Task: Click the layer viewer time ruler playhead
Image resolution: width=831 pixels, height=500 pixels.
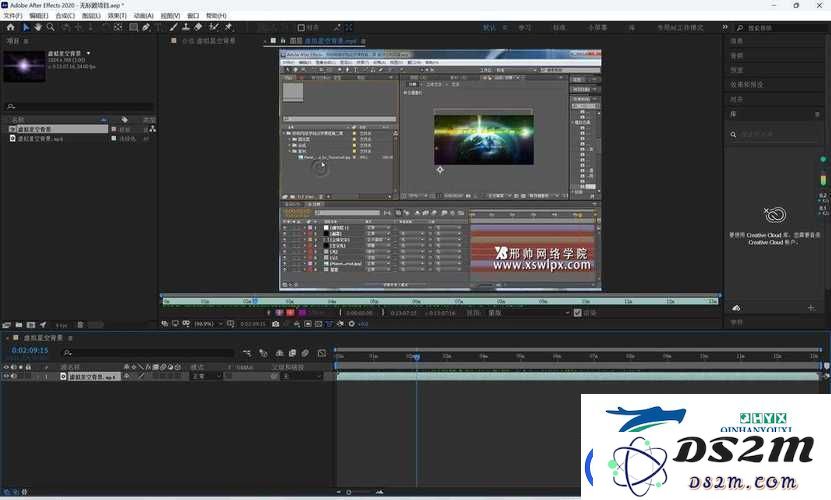Action: tap(254, 301)
